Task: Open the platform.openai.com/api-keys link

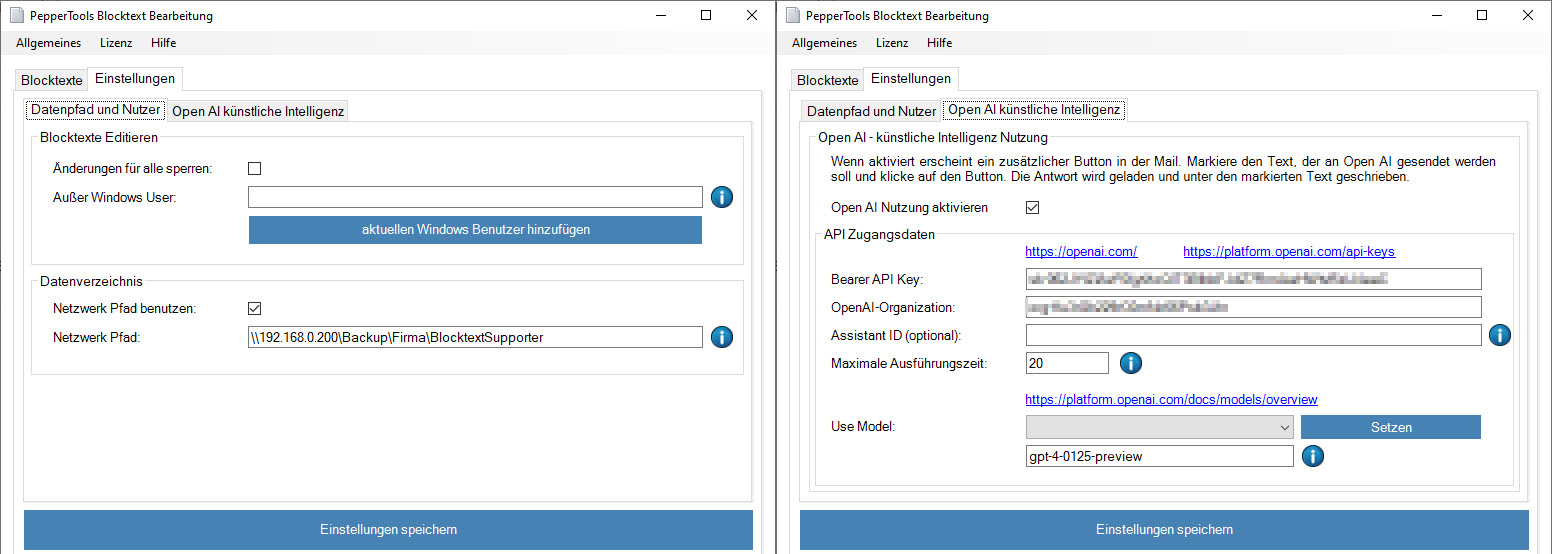Action: (1289, 252)
